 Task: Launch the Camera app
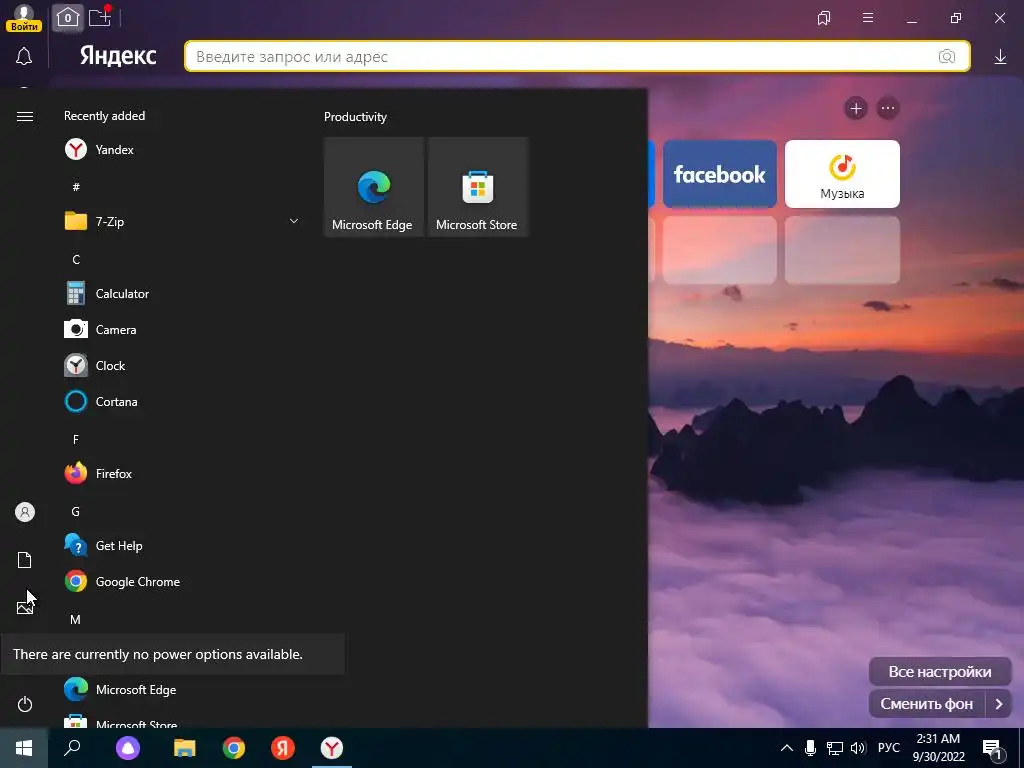coord(183,330)
